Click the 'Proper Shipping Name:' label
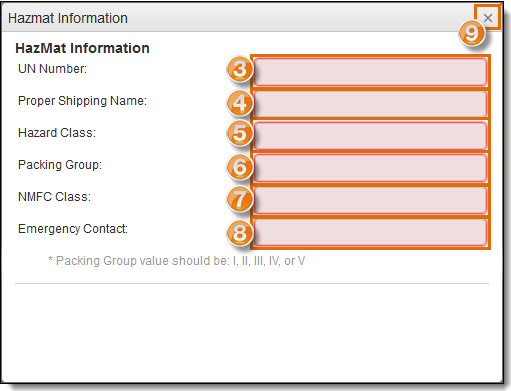Image resolution: width=511 pixels, height=391 pixels. click(82, 101)
